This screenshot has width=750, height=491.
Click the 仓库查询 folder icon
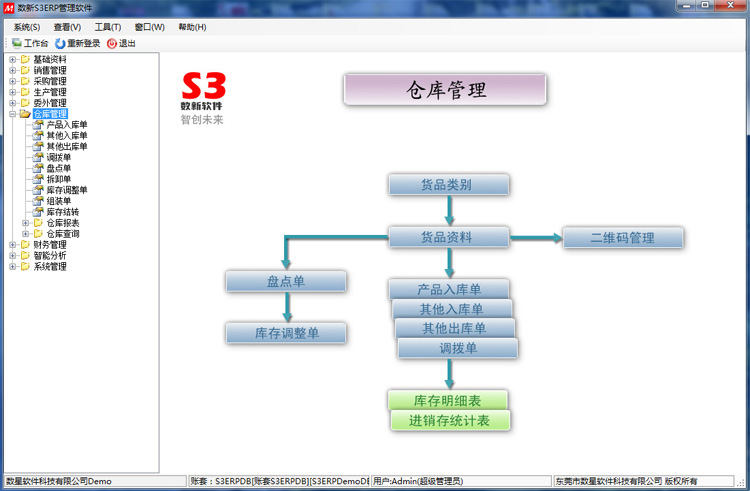[38, 234]
